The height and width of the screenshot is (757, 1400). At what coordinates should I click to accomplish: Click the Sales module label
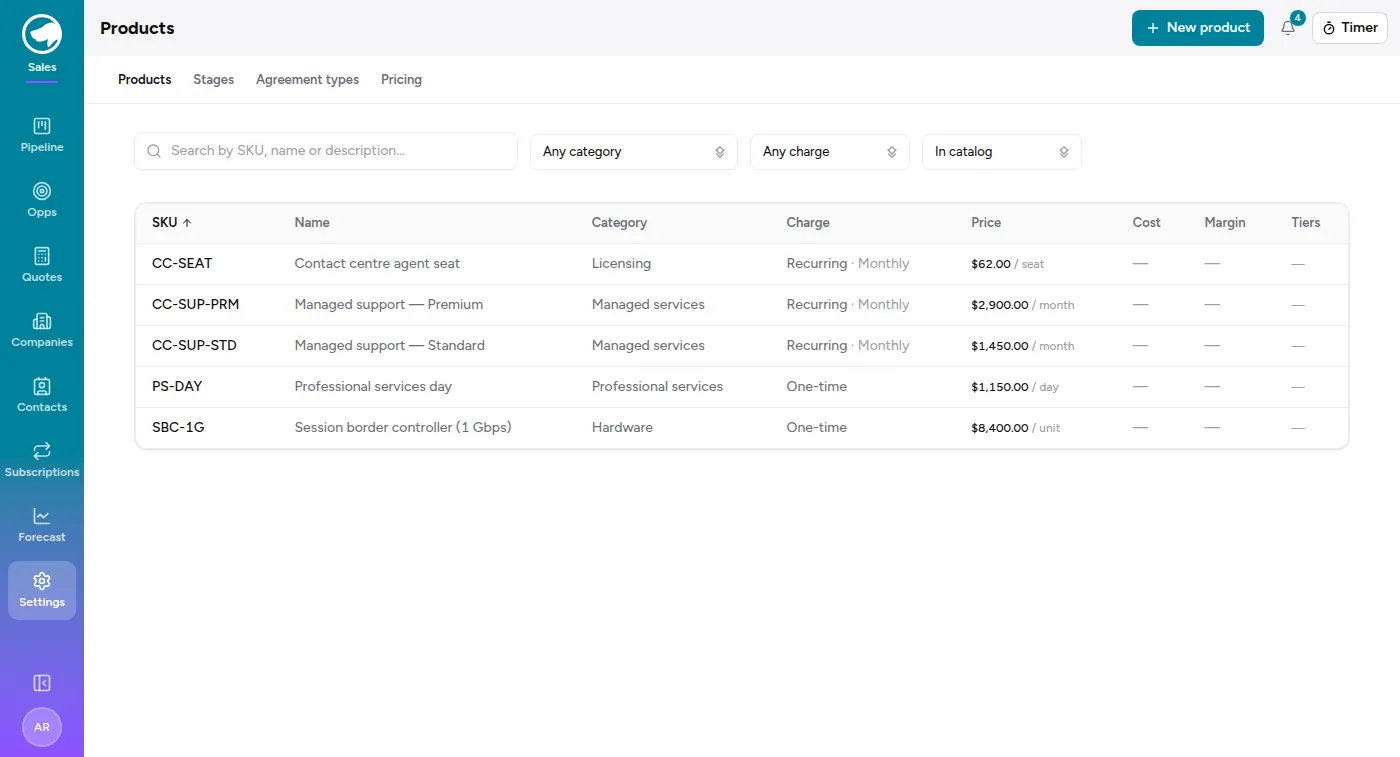42,68
